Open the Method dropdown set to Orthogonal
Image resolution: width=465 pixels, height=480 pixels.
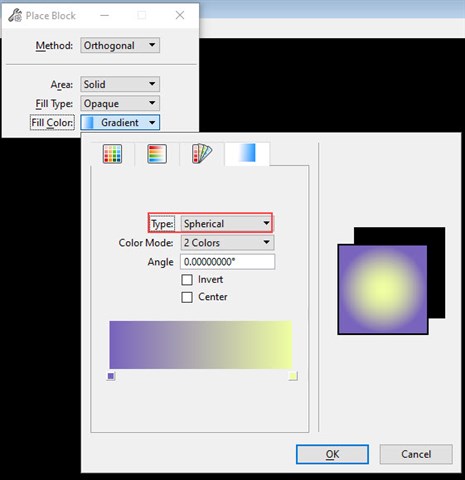(x=120, y=45)
